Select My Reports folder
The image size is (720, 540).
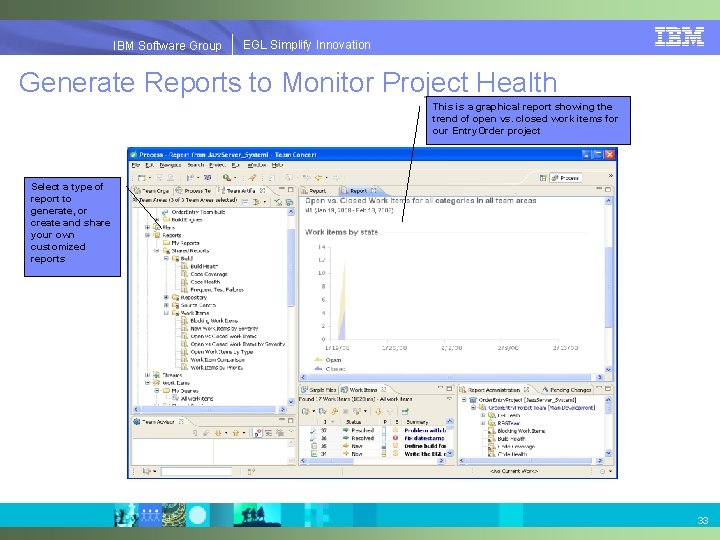[186, 243]
